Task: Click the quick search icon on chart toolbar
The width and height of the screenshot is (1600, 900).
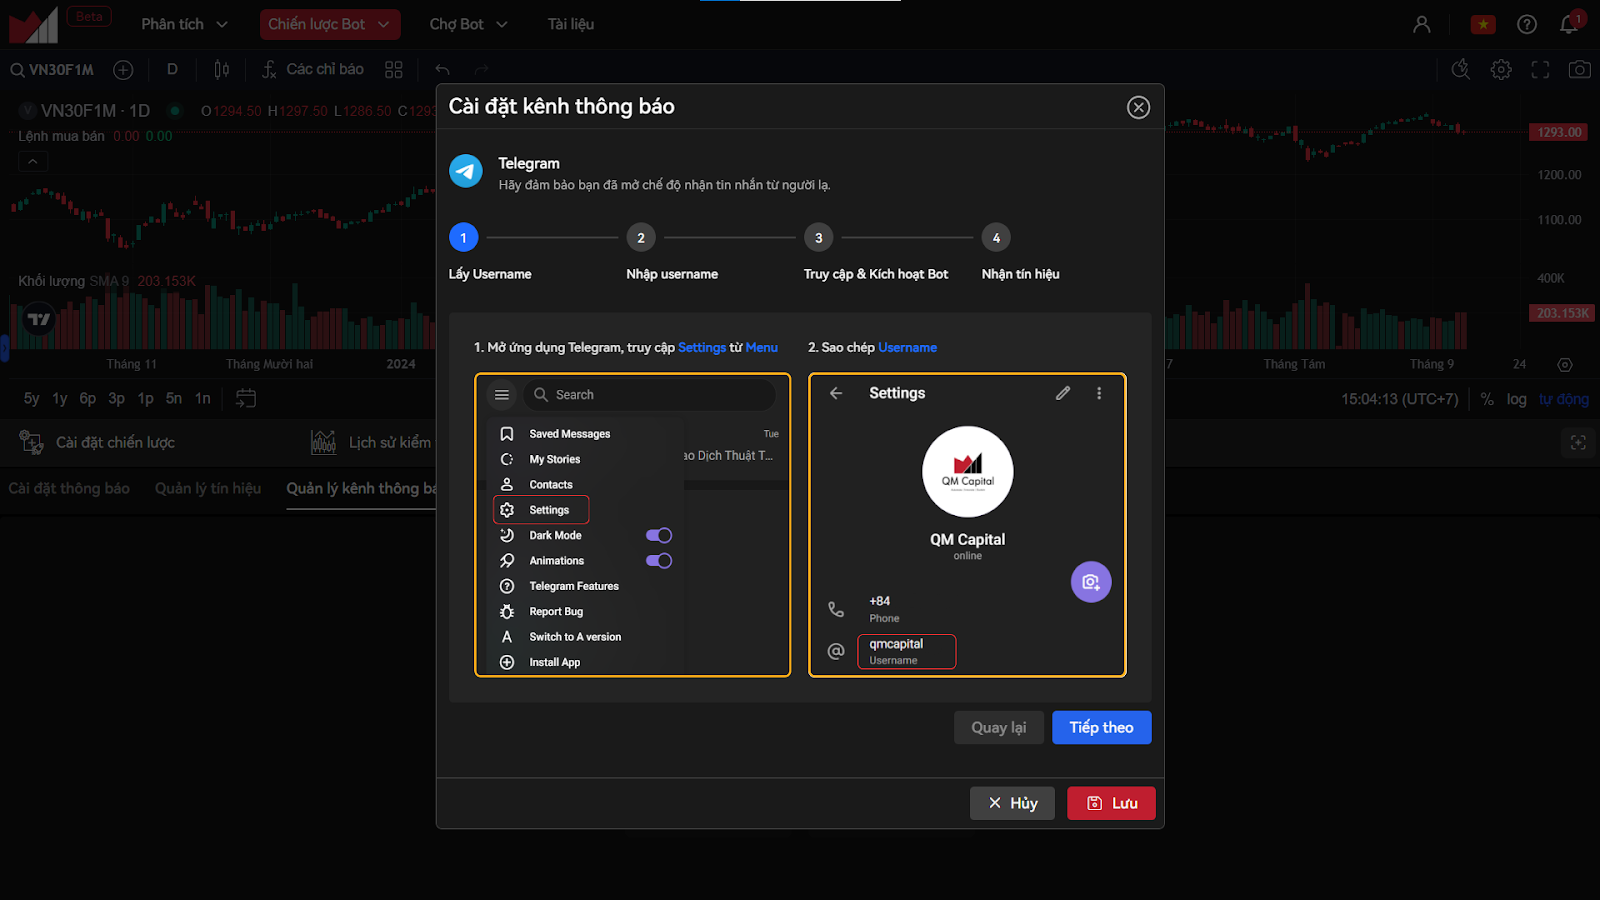Action: point(1461,69)
